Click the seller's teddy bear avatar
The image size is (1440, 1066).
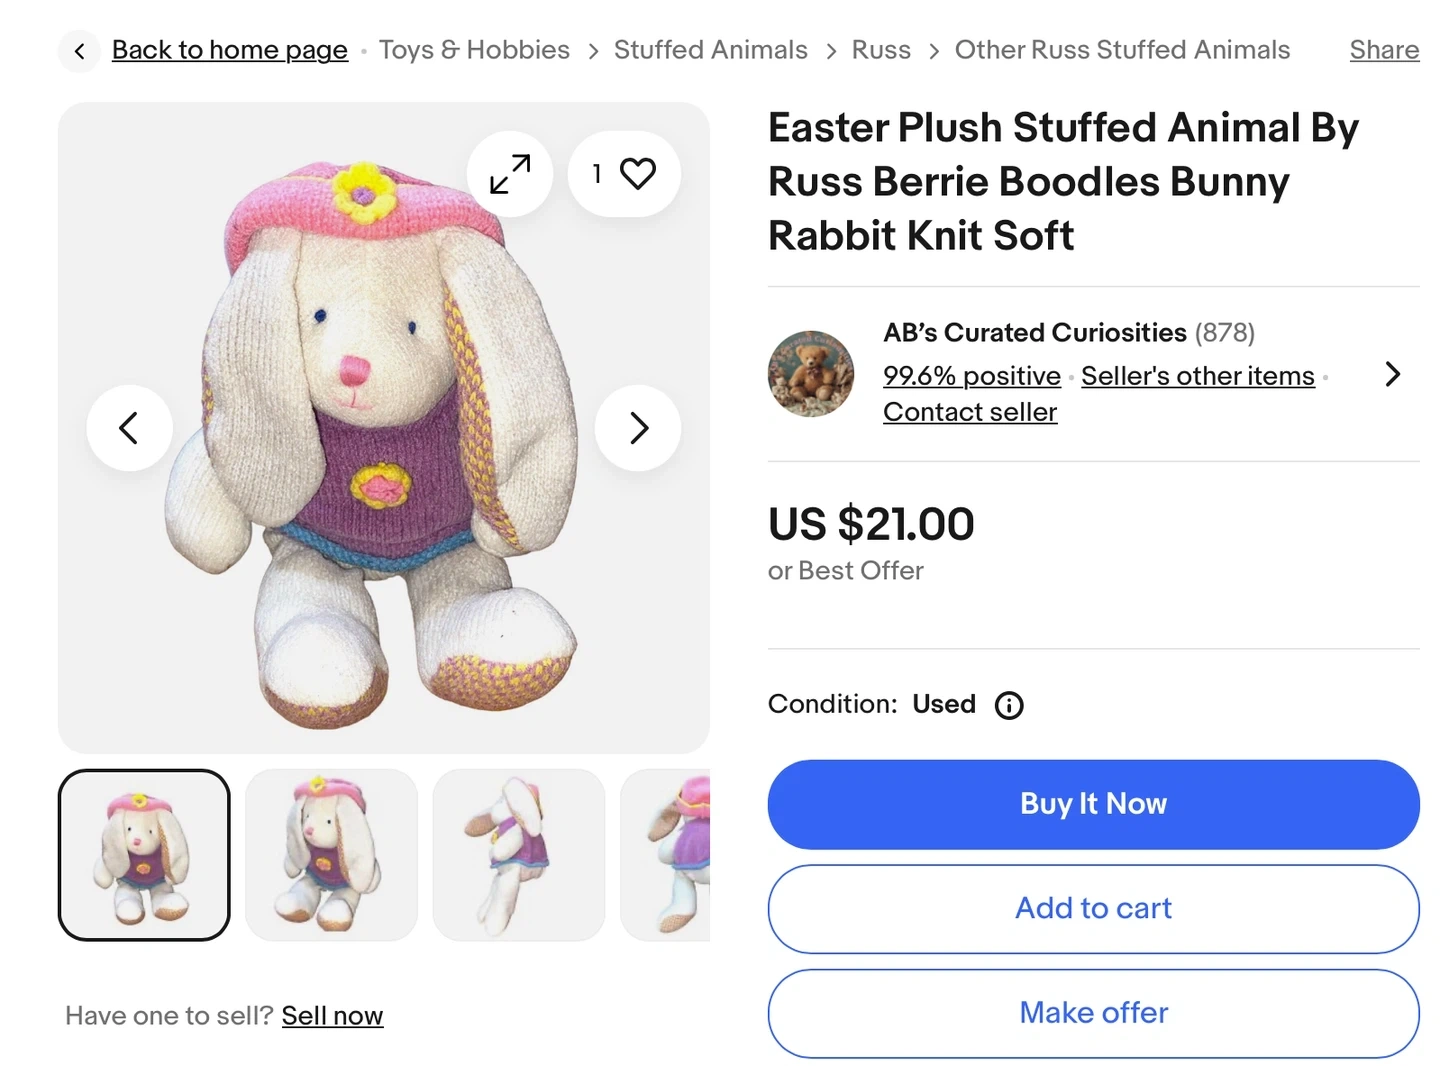(811, 374)
